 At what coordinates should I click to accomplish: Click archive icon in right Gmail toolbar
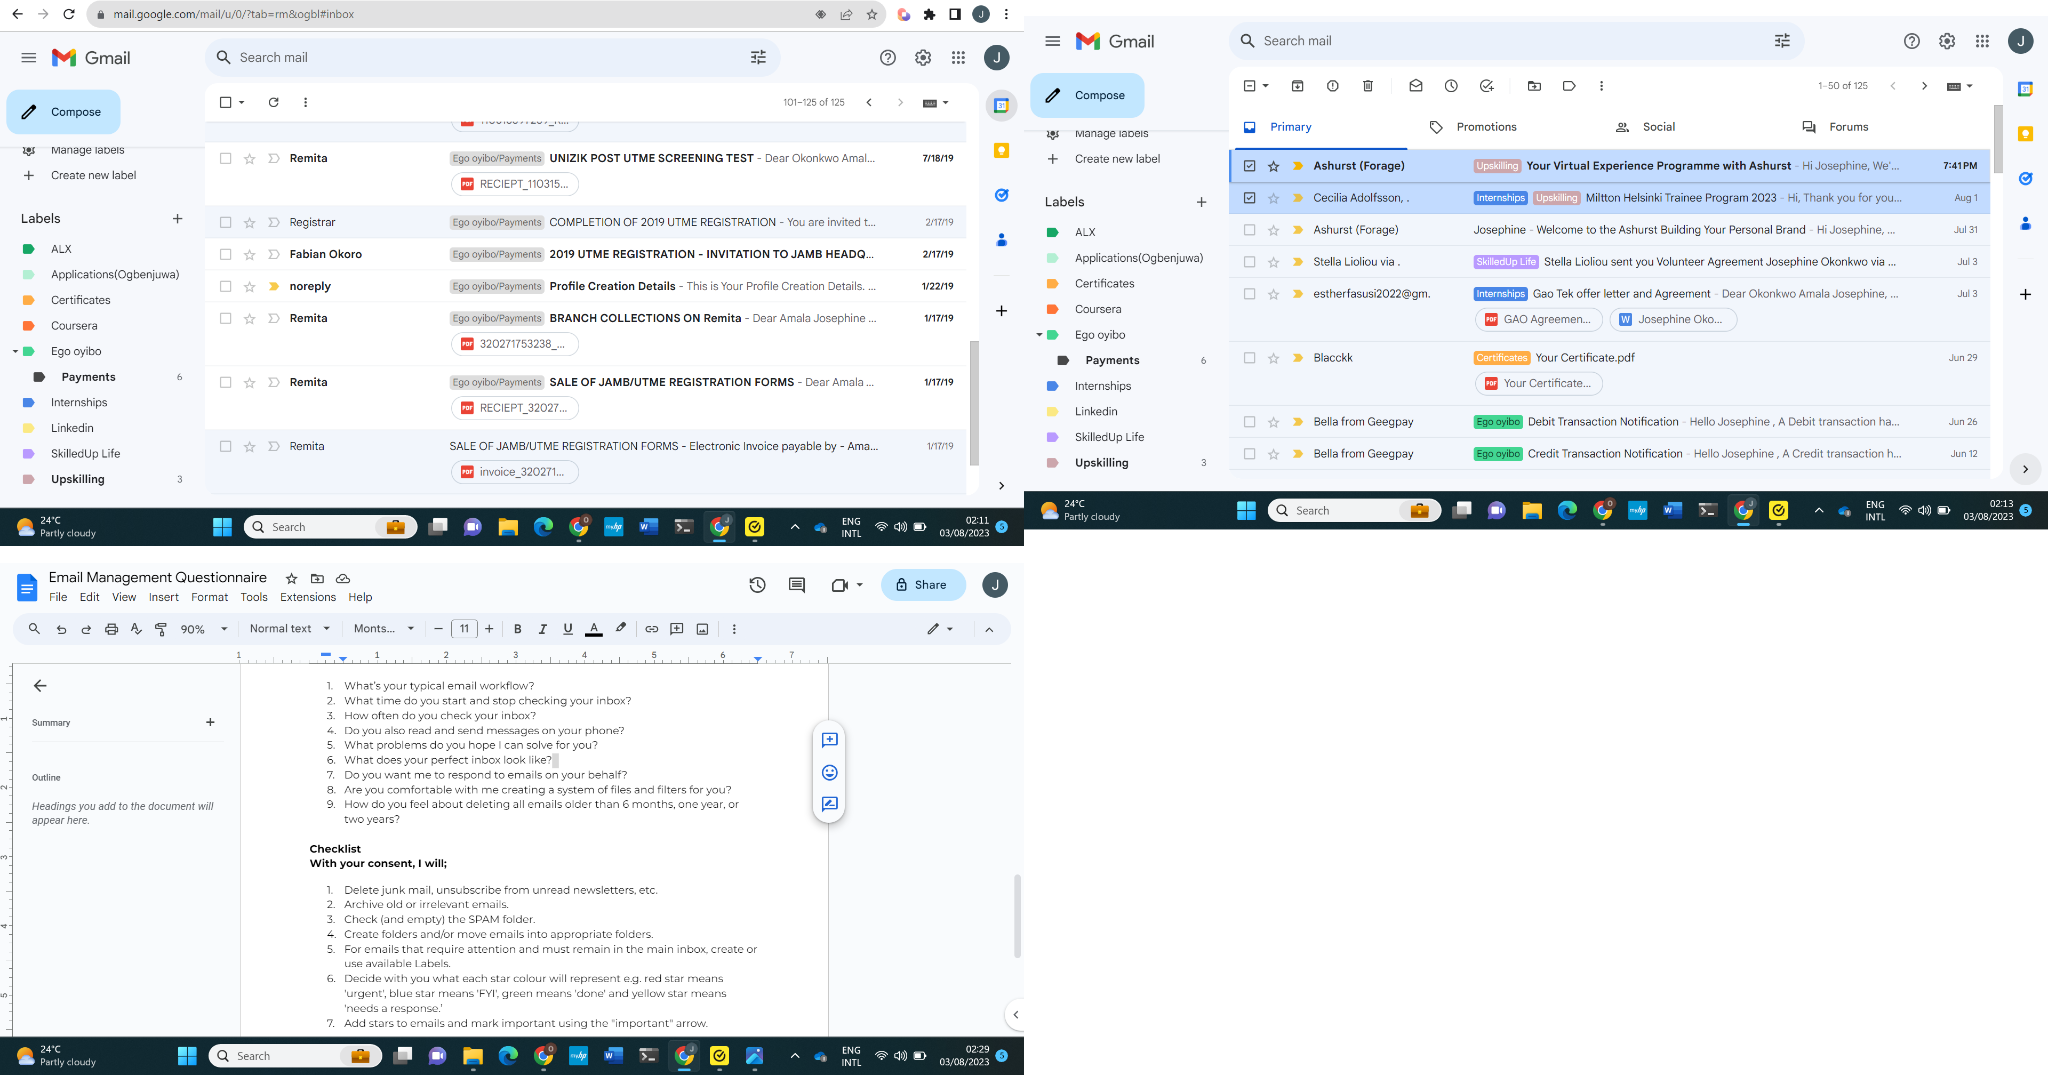coord(1297,86)
